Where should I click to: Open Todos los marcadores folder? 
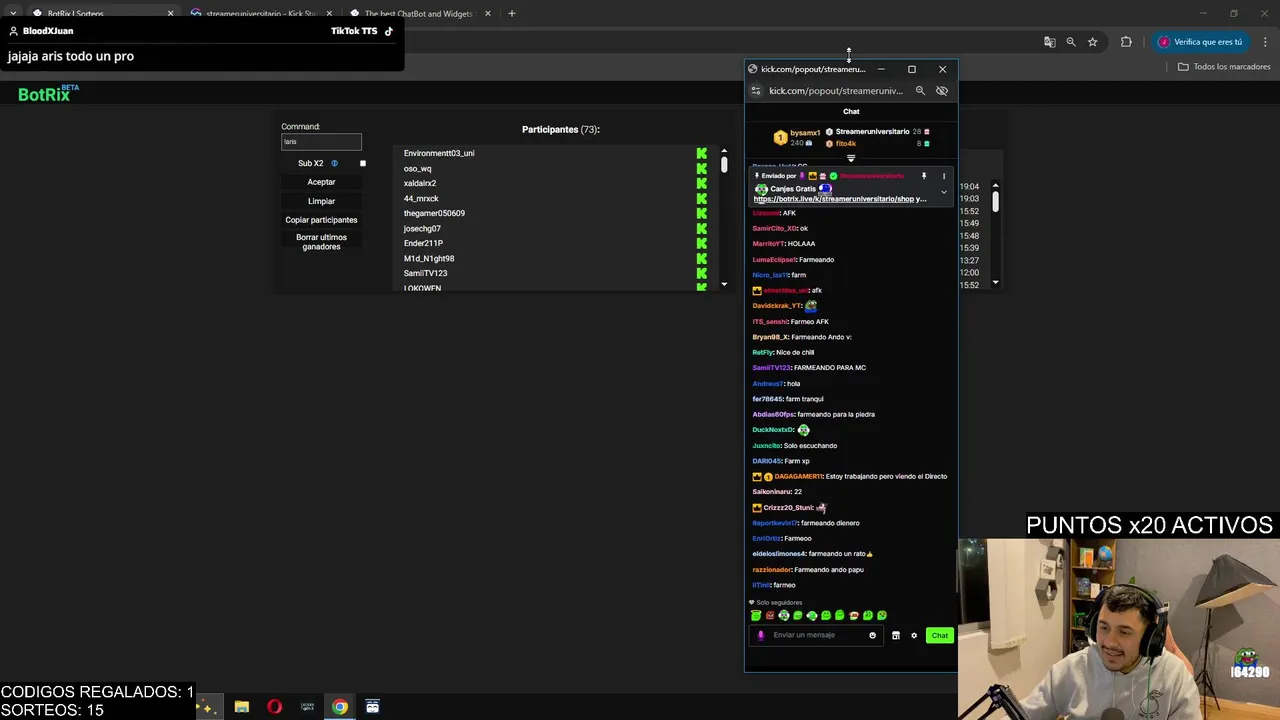coord(1224,67)
